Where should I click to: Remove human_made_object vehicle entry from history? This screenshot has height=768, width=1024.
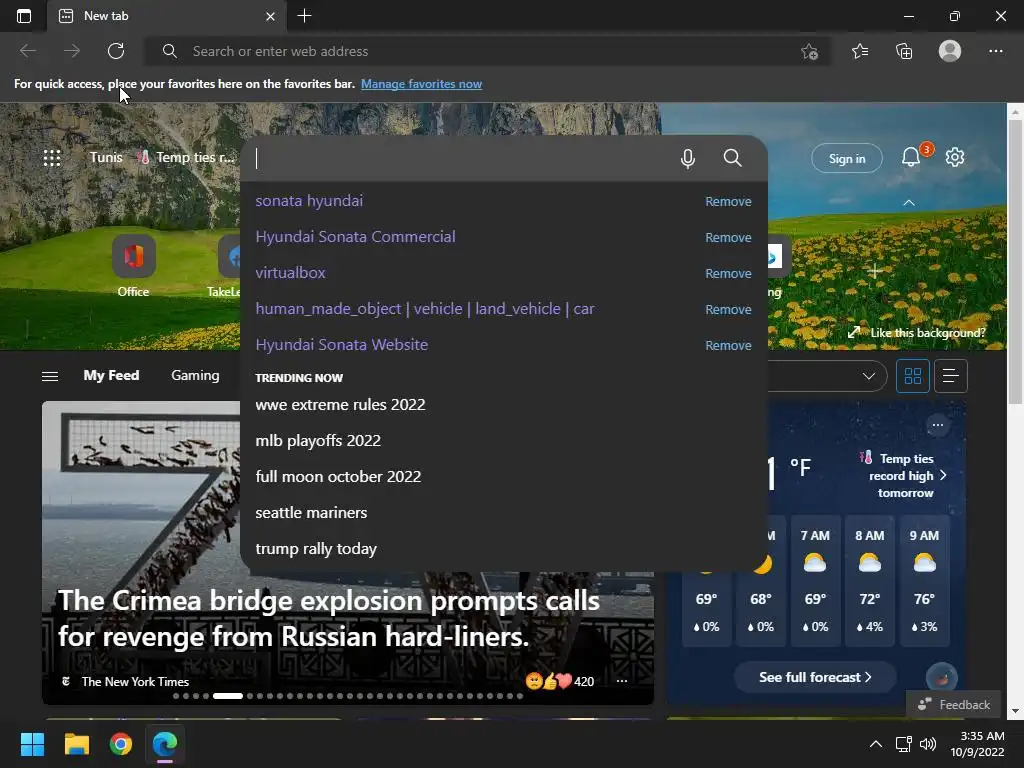(728, 309)
